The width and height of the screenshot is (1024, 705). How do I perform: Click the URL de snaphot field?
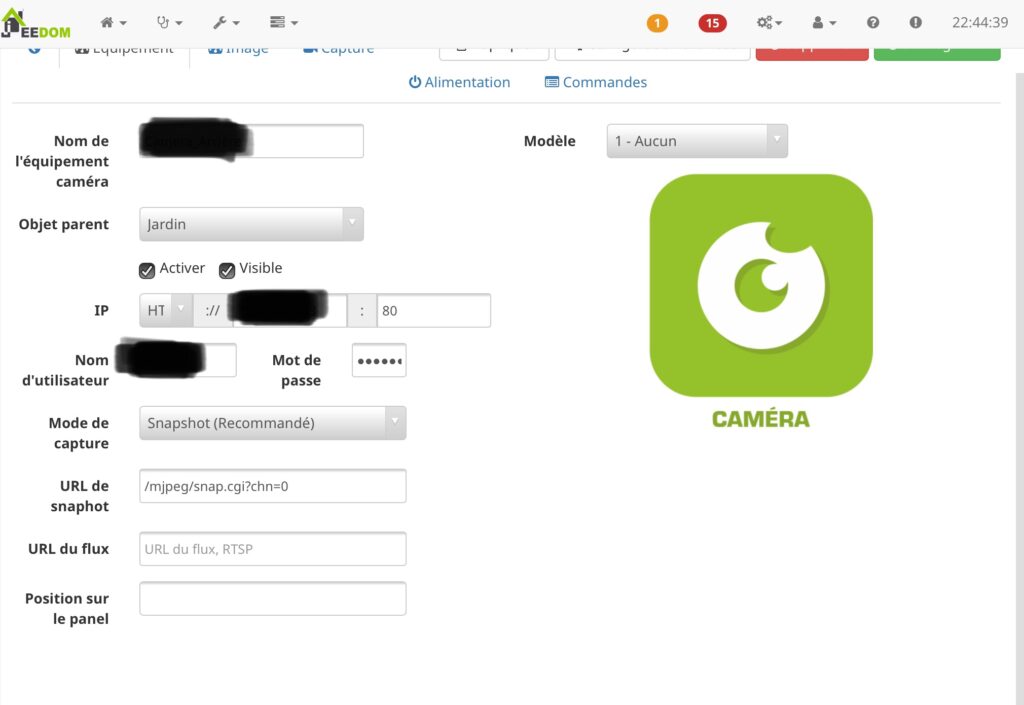[x=272, y=486]
